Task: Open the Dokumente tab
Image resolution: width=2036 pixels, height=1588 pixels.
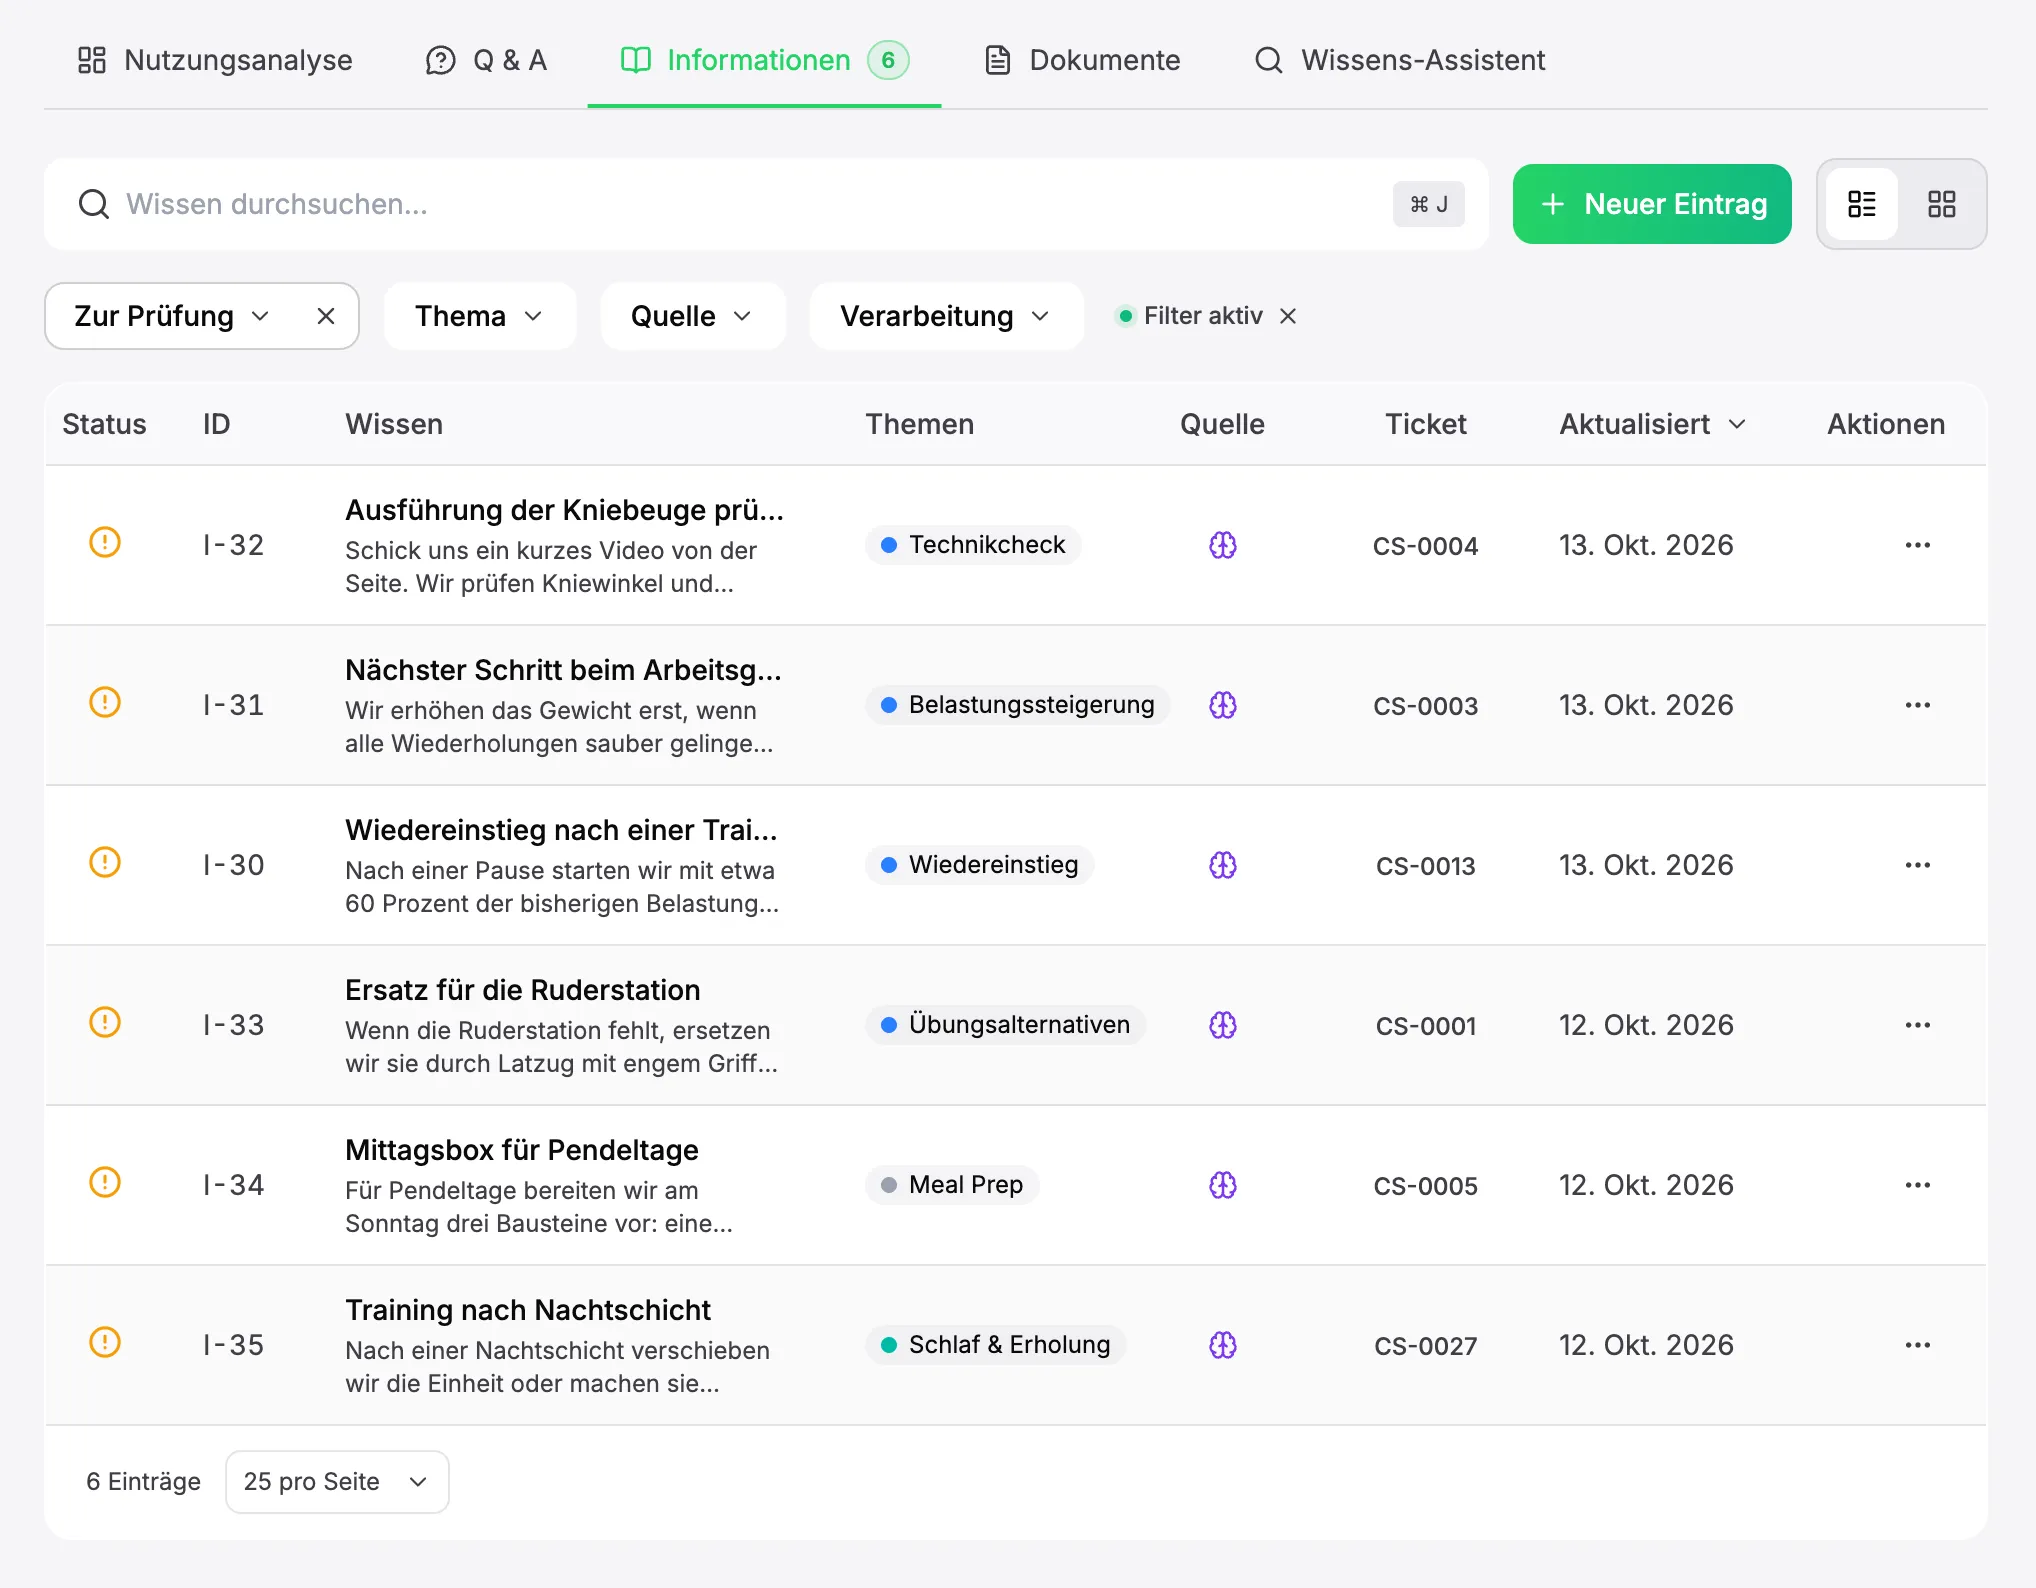Action: click(x=1082, y=60)
